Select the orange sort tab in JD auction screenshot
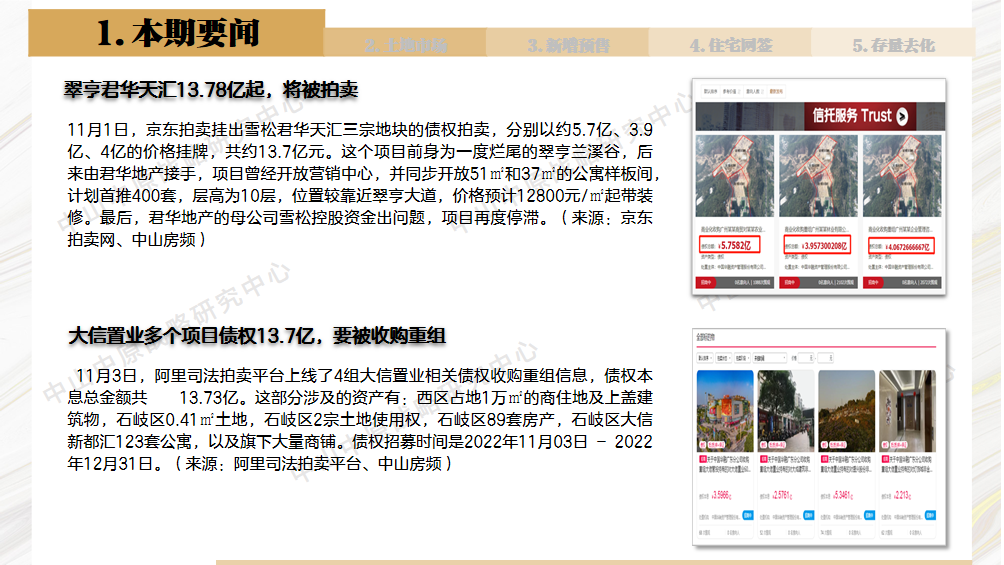This screenshot has height=565, width=1004. point(776,92)
